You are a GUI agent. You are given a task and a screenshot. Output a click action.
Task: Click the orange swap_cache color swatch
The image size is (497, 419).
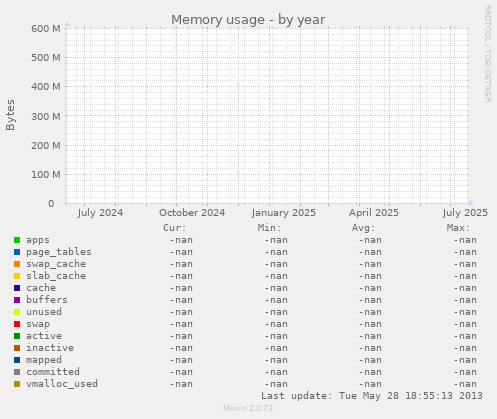click(x=17, y=264)
